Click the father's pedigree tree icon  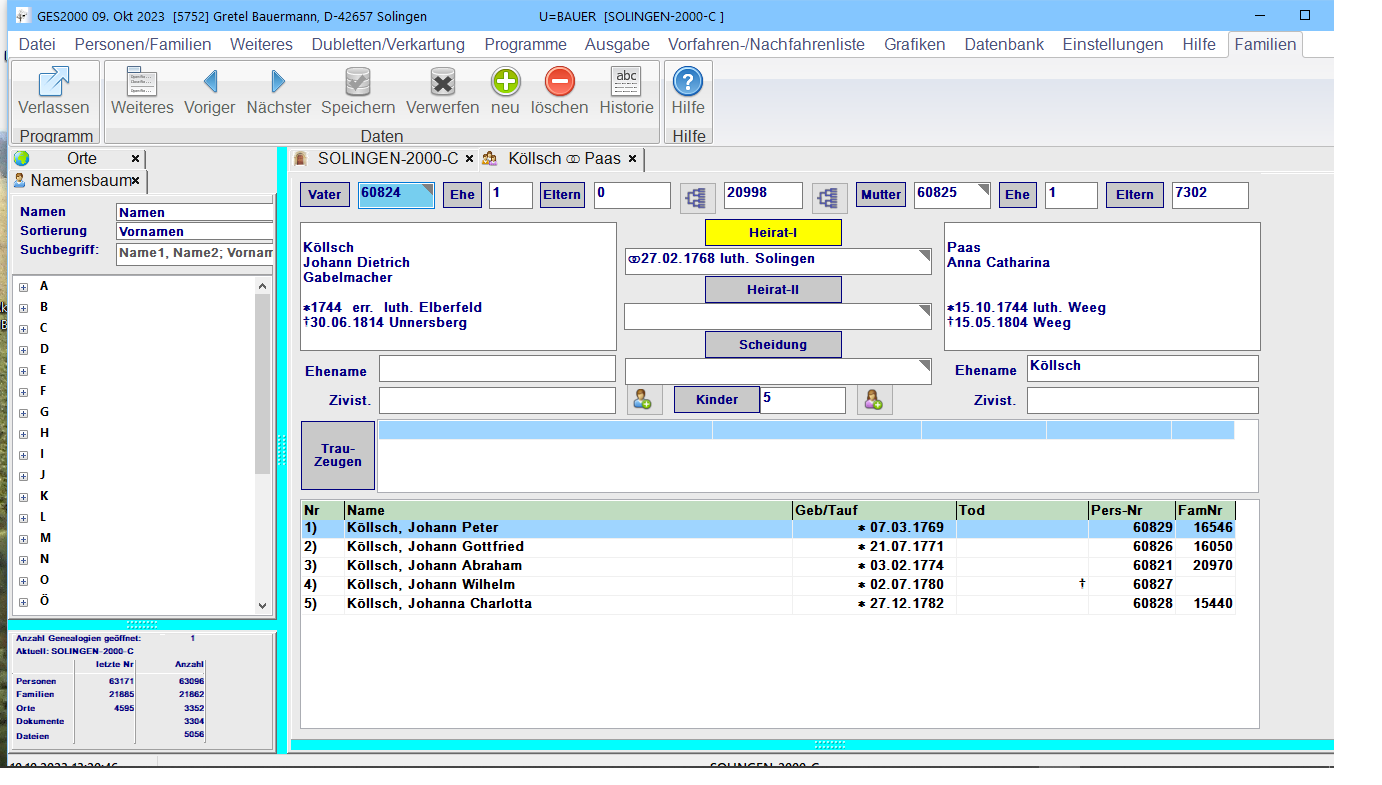click(697, 198)
